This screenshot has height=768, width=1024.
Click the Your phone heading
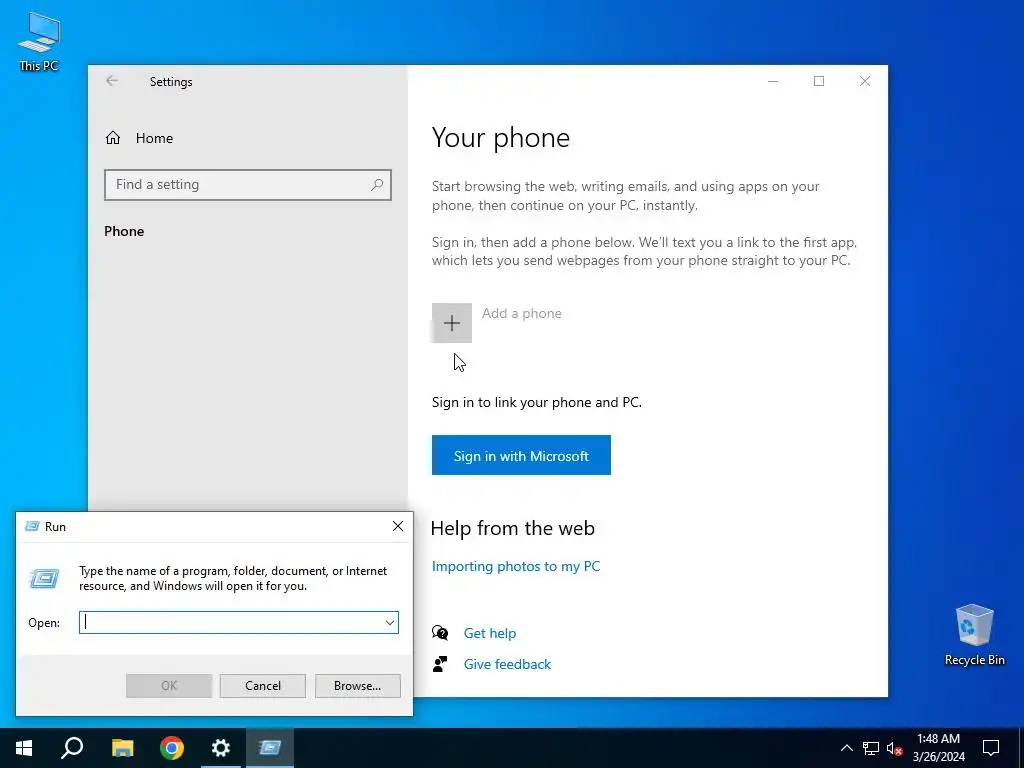pos(501,138)
